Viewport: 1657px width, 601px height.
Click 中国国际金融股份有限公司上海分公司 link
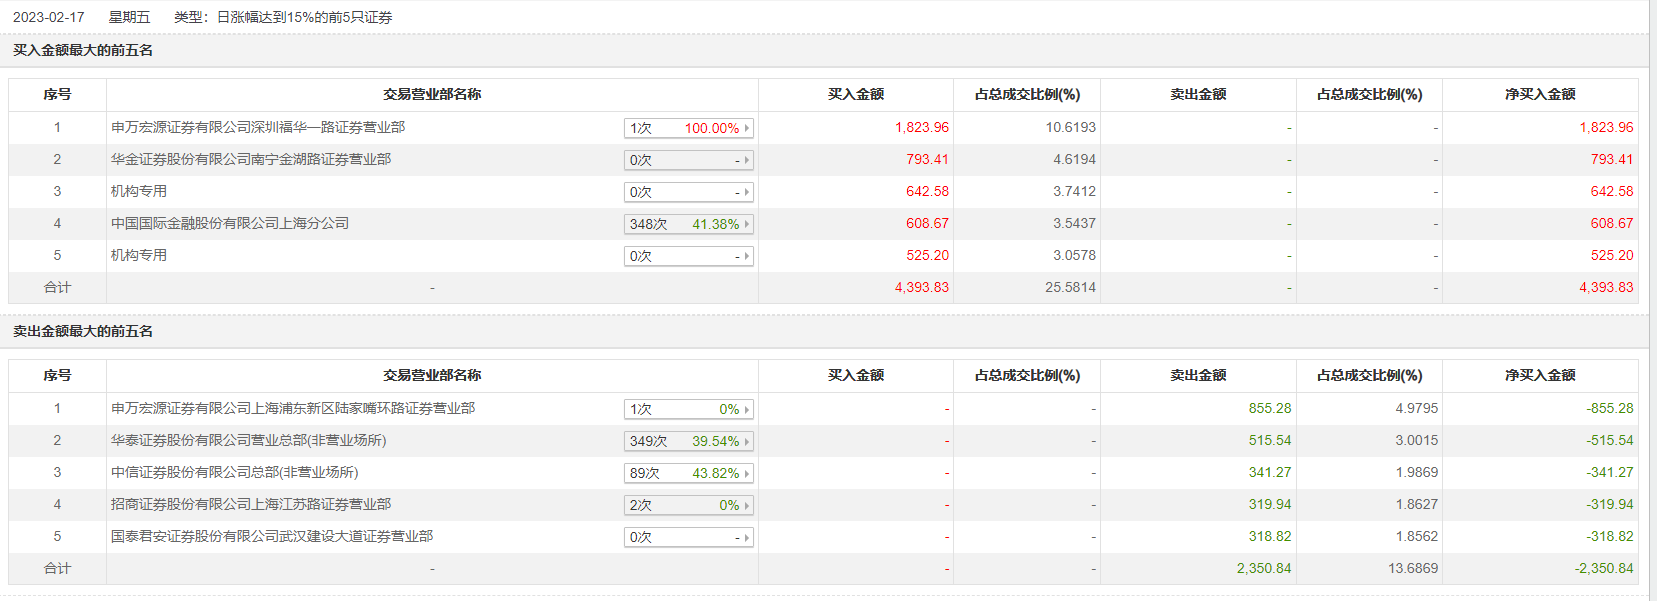coord(230,223)
